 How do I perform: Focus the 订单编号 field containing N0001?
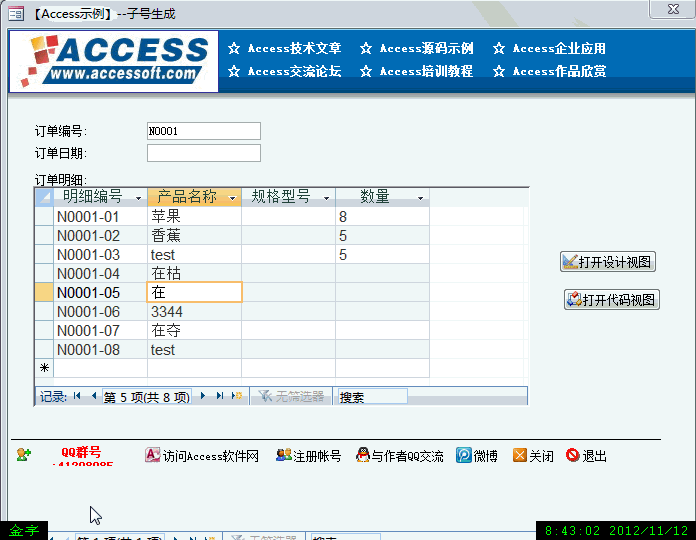coord(204,131)
